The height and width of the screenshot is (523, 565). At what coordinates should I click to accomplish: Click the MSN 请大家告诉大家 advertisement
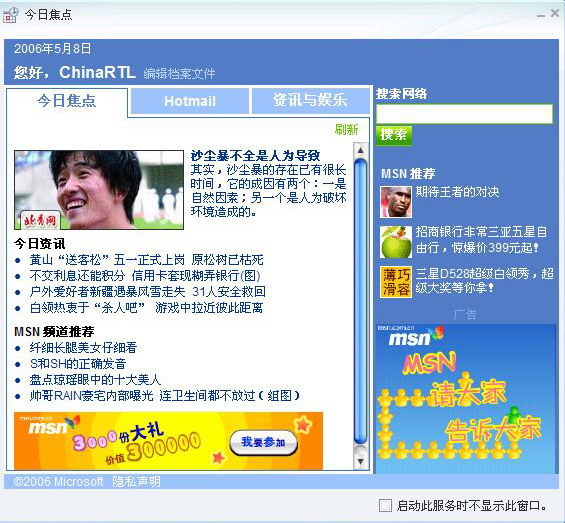[x=466, y=399]
